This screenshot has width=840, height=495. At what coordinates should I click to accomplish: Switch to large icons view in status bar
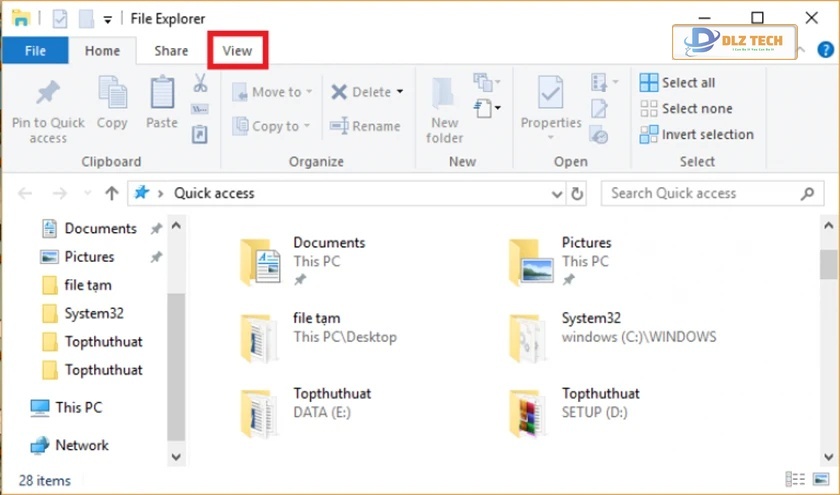point(819,480)
